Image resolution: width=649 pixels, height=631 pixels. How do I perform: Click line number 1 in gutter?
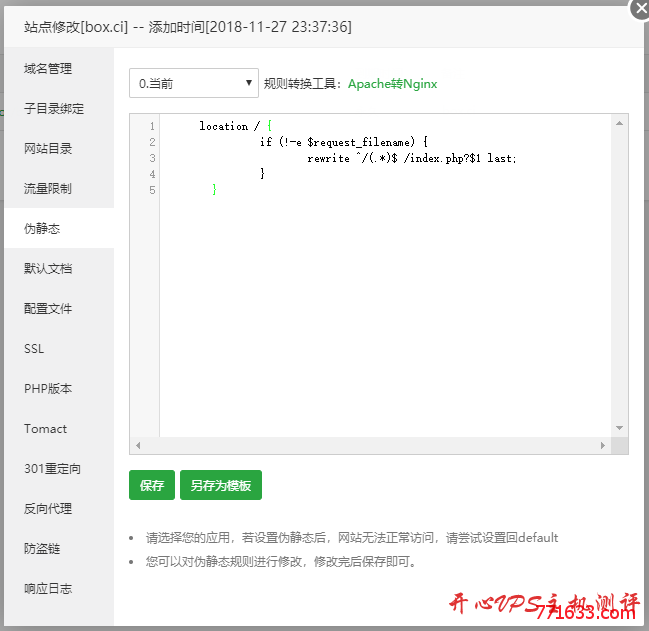click(152, 126)
